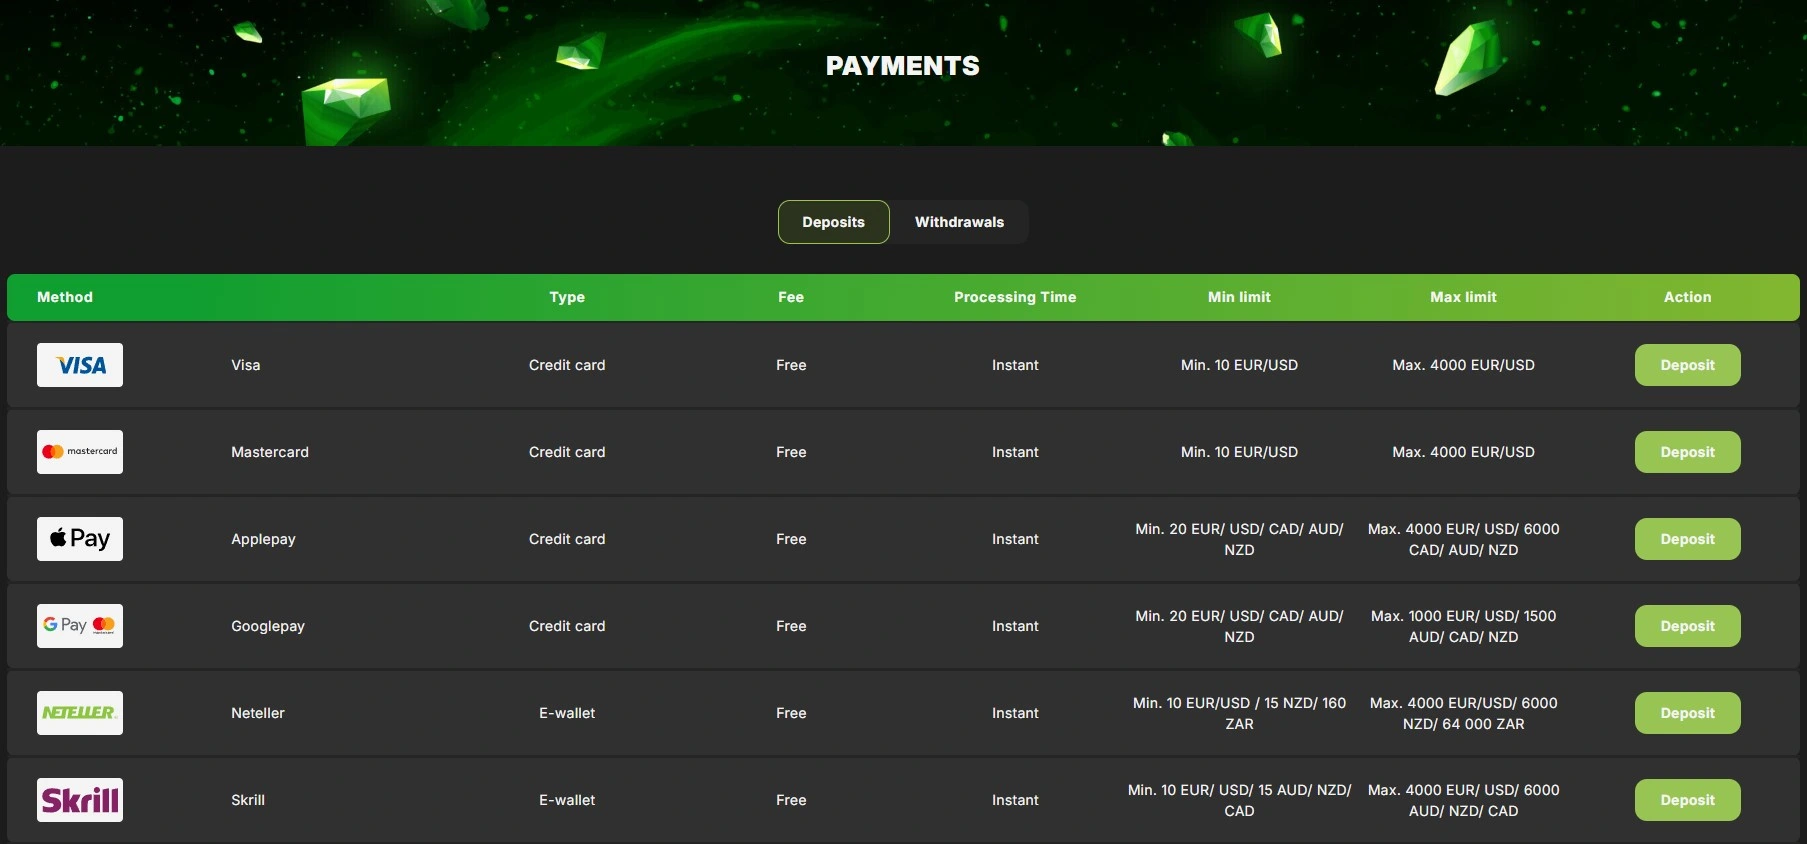Viewport: 1807px width, 844px height.
Task: Choose Deposit for Applepay
Action: coord(1688,539)
